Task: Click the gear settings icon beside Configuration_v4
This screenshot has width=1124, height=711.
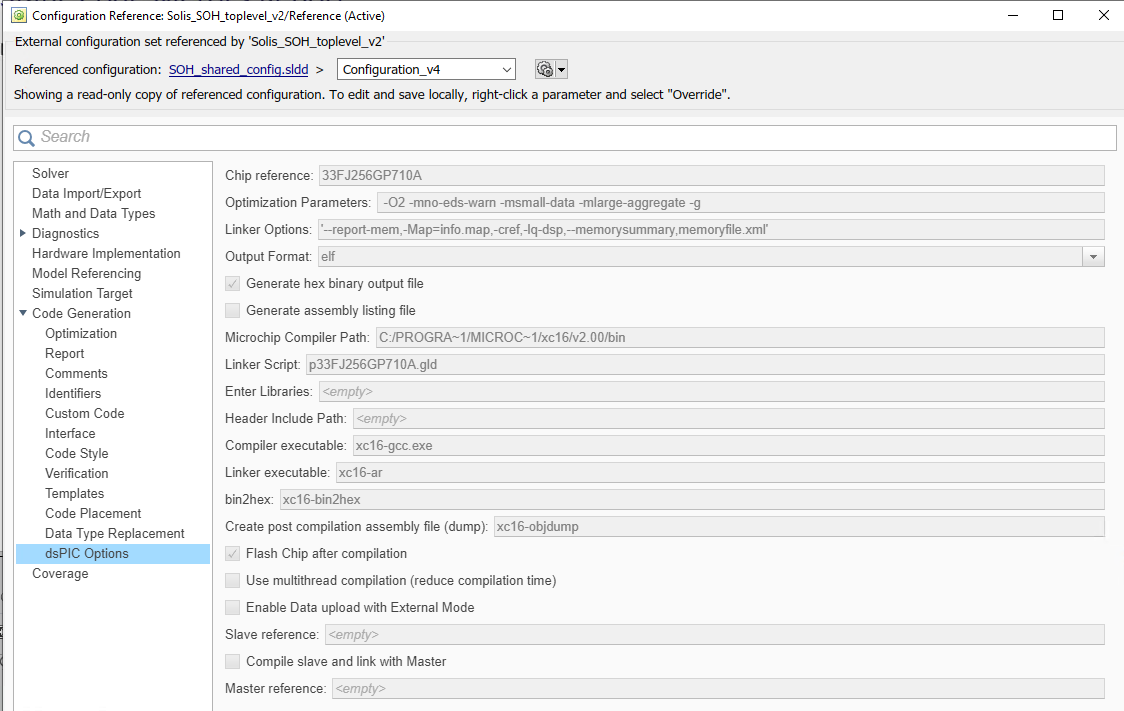Action: point(545,69)
